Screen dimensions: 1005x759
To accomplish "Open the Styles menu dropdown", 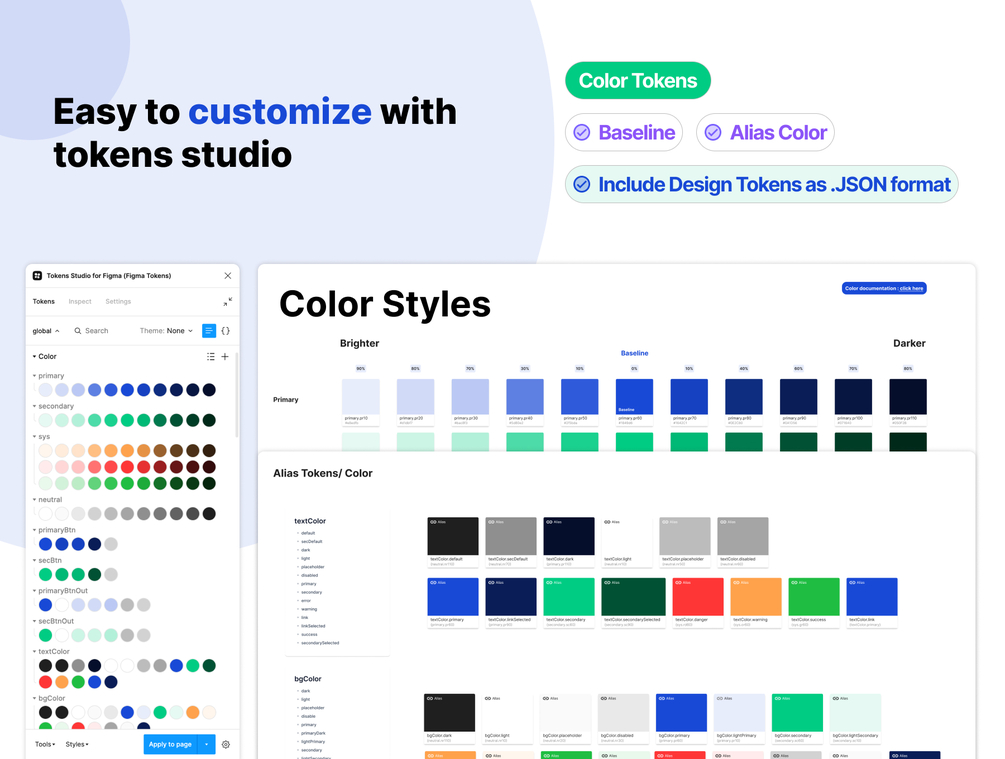I will pos(77,744).
